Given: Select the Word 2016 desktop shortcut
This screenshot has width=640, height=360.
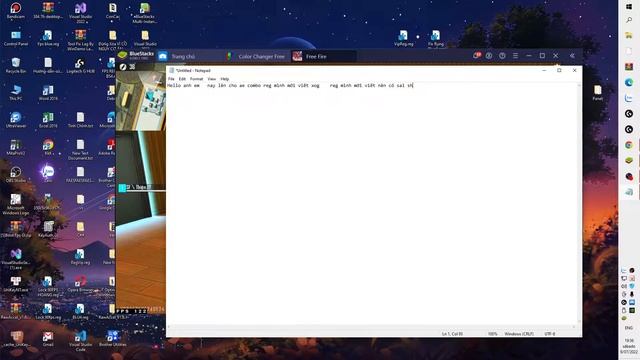Looking at the screenshot, I should pos(48,93).
